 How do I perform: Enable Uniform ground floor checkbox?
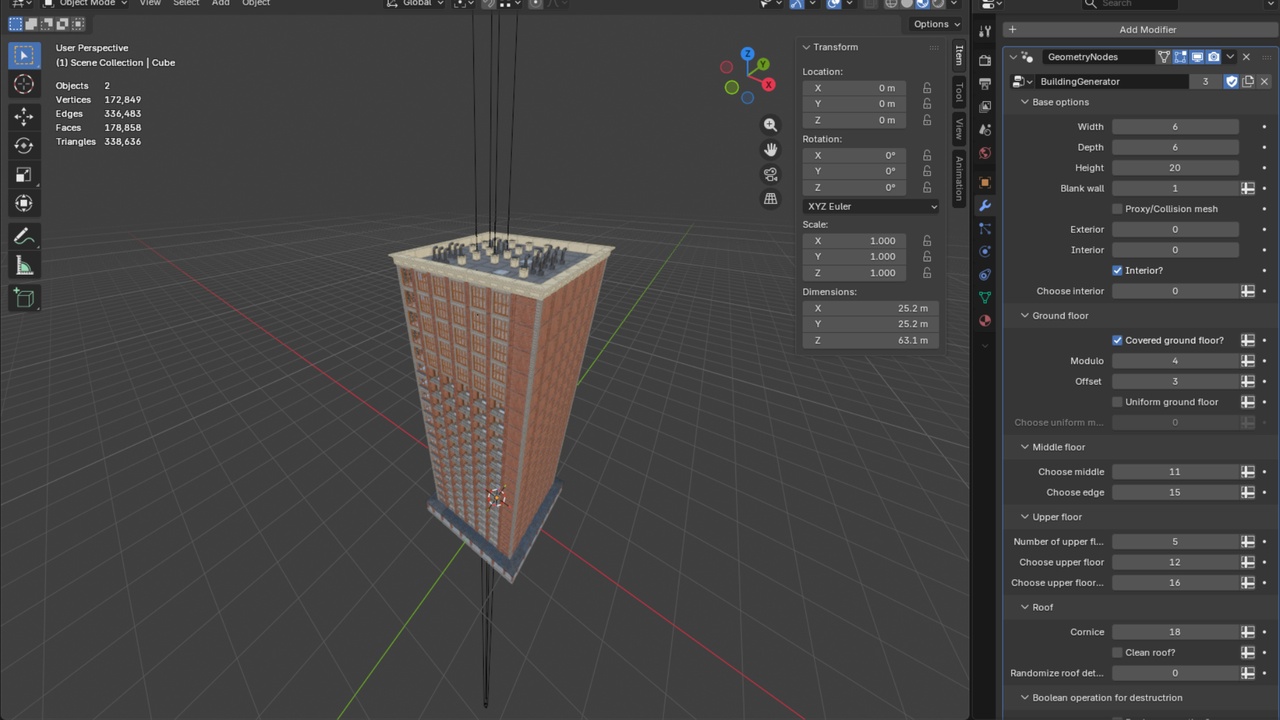[x=1117, y=402]
